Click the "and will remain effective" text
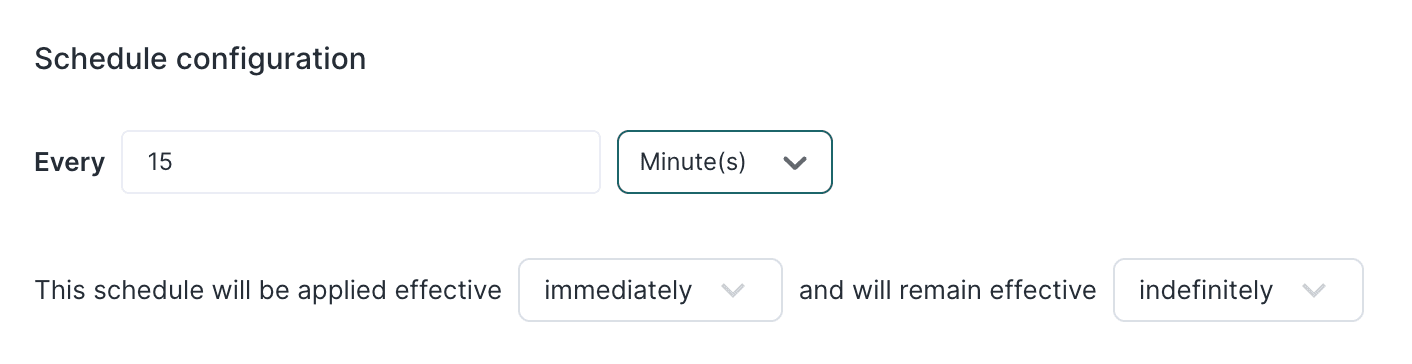This screenshot has width=1412, height=364. 948,290
